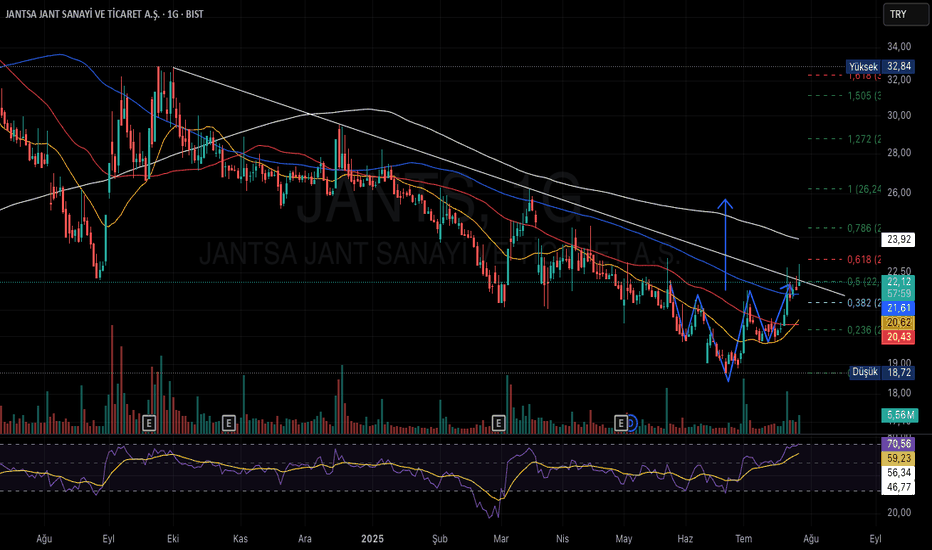The height and width of the screenshot is (550, 932).
Task: Click the 0,236 Fibonacci level label
Action: 864,330
